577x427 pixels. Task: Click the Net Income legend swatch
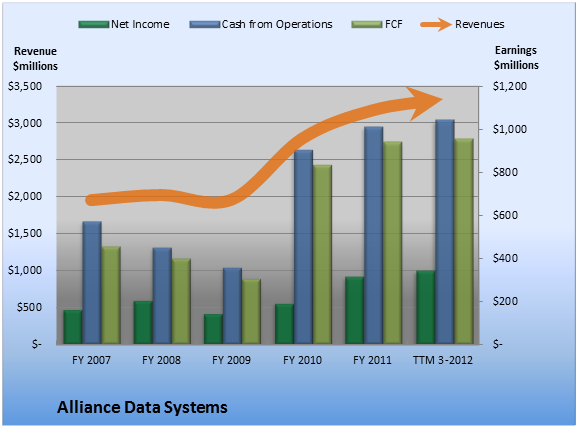(94, 25)
